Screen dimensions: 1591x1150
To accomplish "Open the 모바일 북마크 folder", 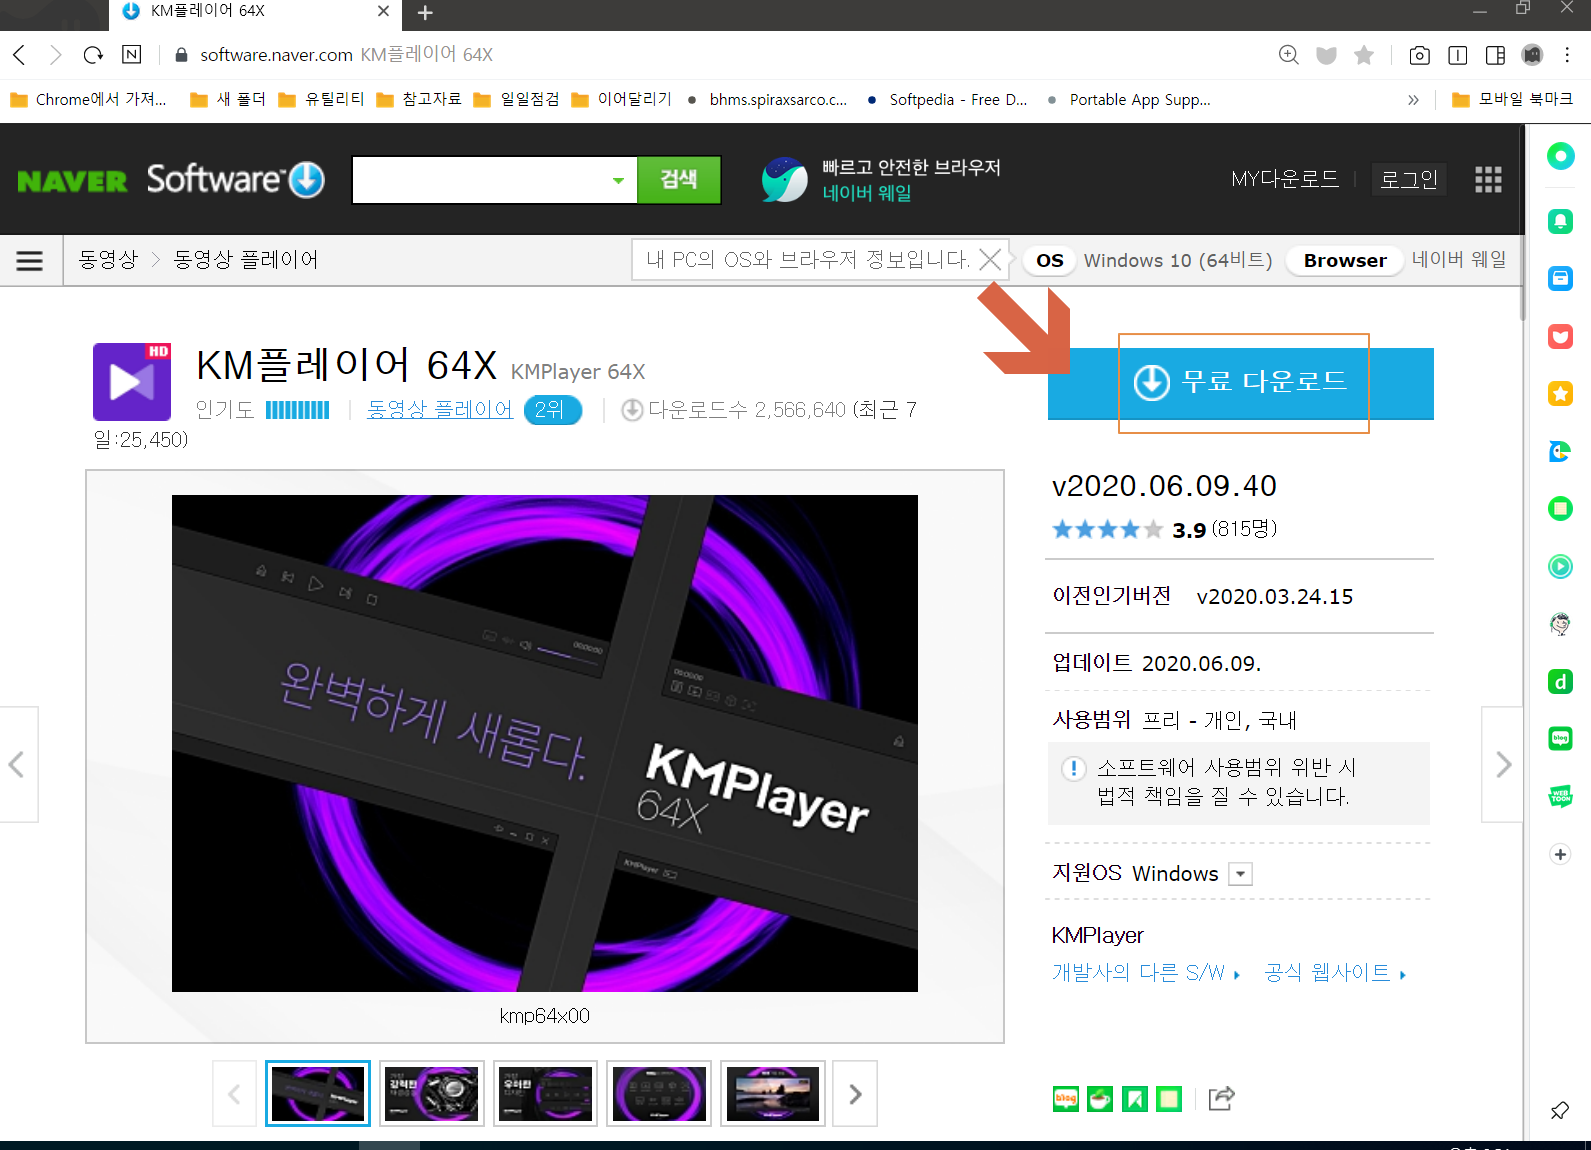I will 1513,99.
